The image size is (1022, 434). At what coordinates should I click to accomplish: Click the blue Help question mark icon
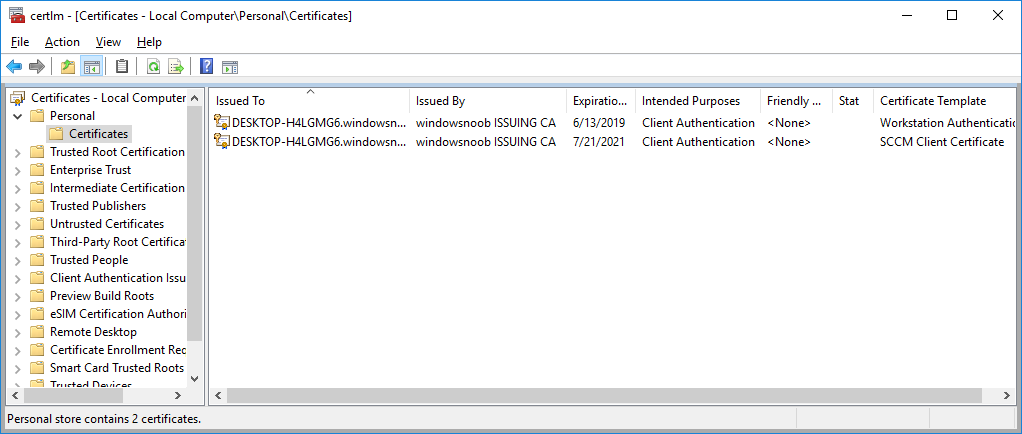coord(207,66)
